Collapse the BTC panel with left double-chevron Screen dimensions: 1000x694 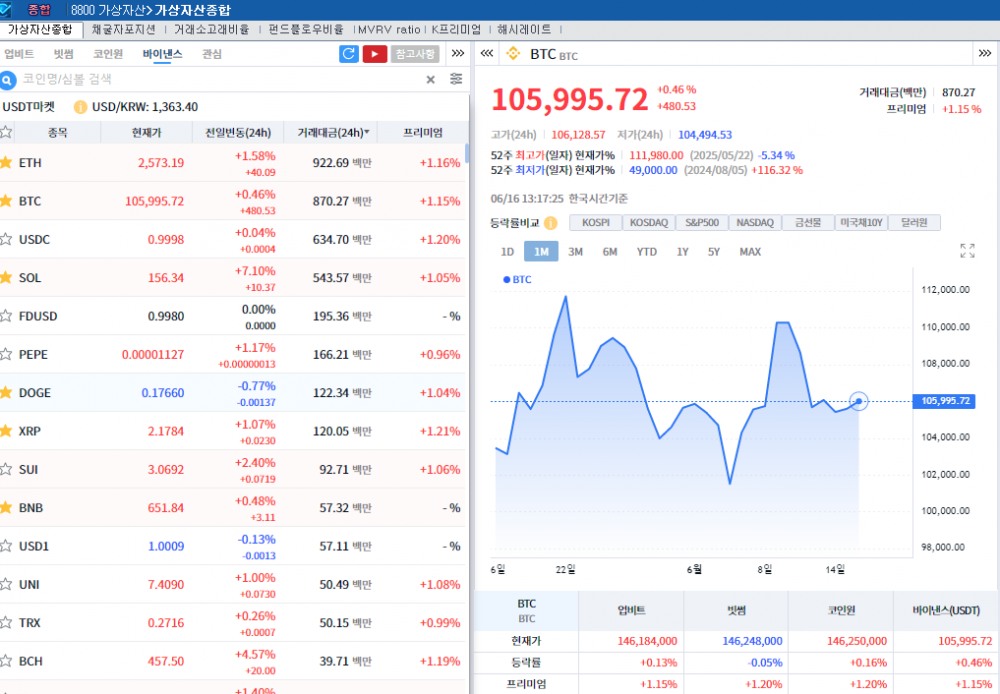487,54
